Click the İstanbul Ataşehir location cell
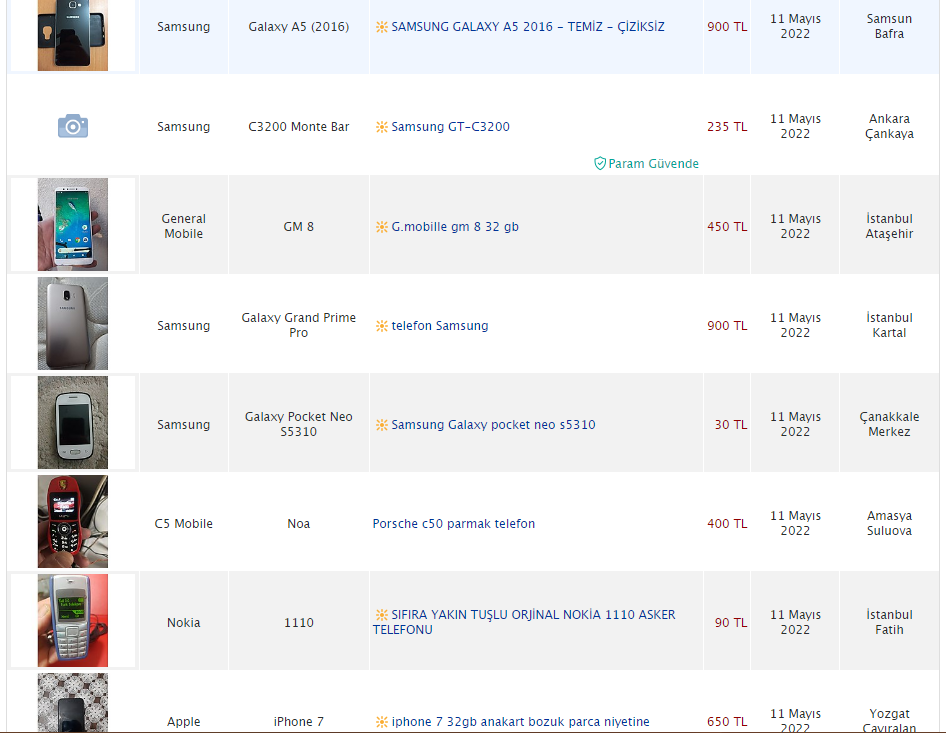The width and height of the screenshot is (946, 733). pos(889,226)
